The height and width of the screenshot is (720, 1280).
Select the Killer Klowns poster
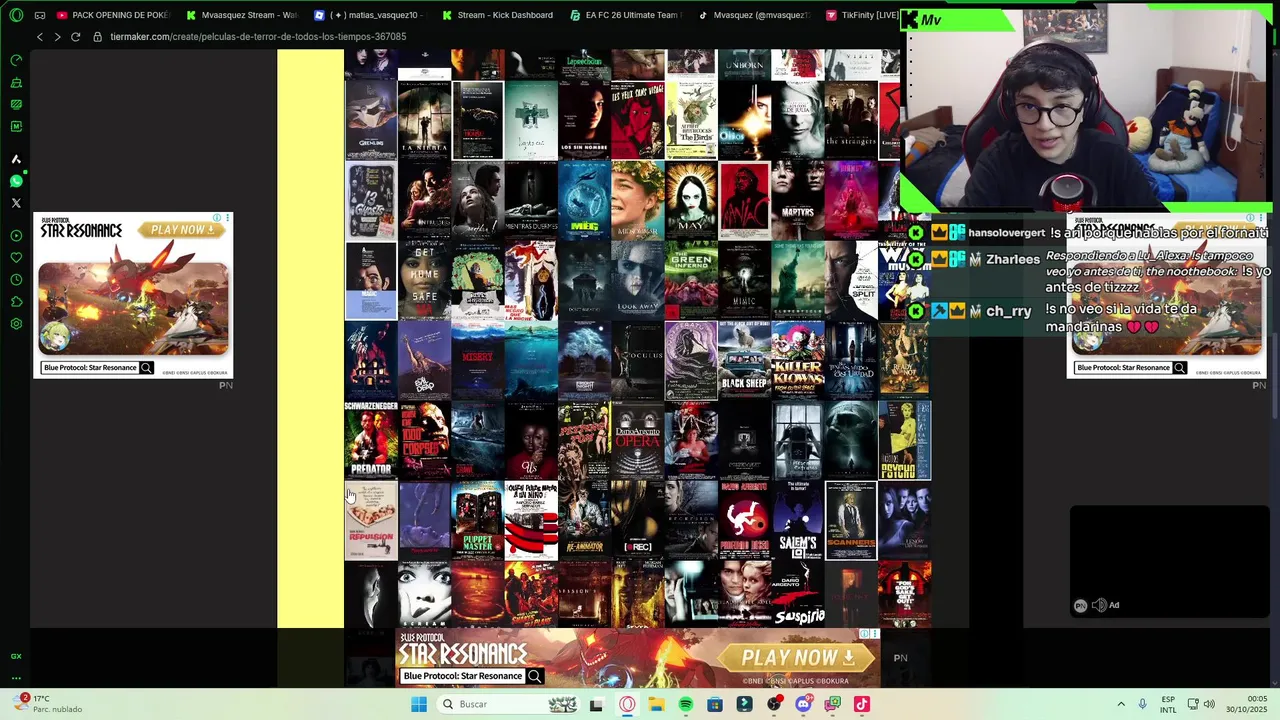point(798,361)
